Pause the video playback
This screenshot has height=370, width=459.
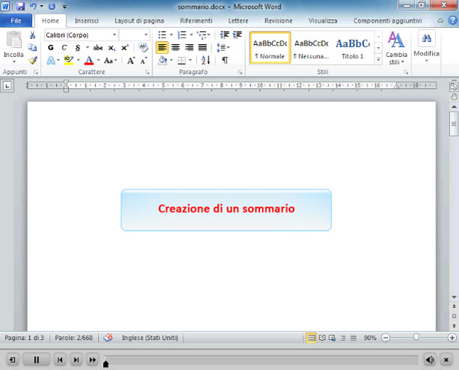[x=36, y=360]
